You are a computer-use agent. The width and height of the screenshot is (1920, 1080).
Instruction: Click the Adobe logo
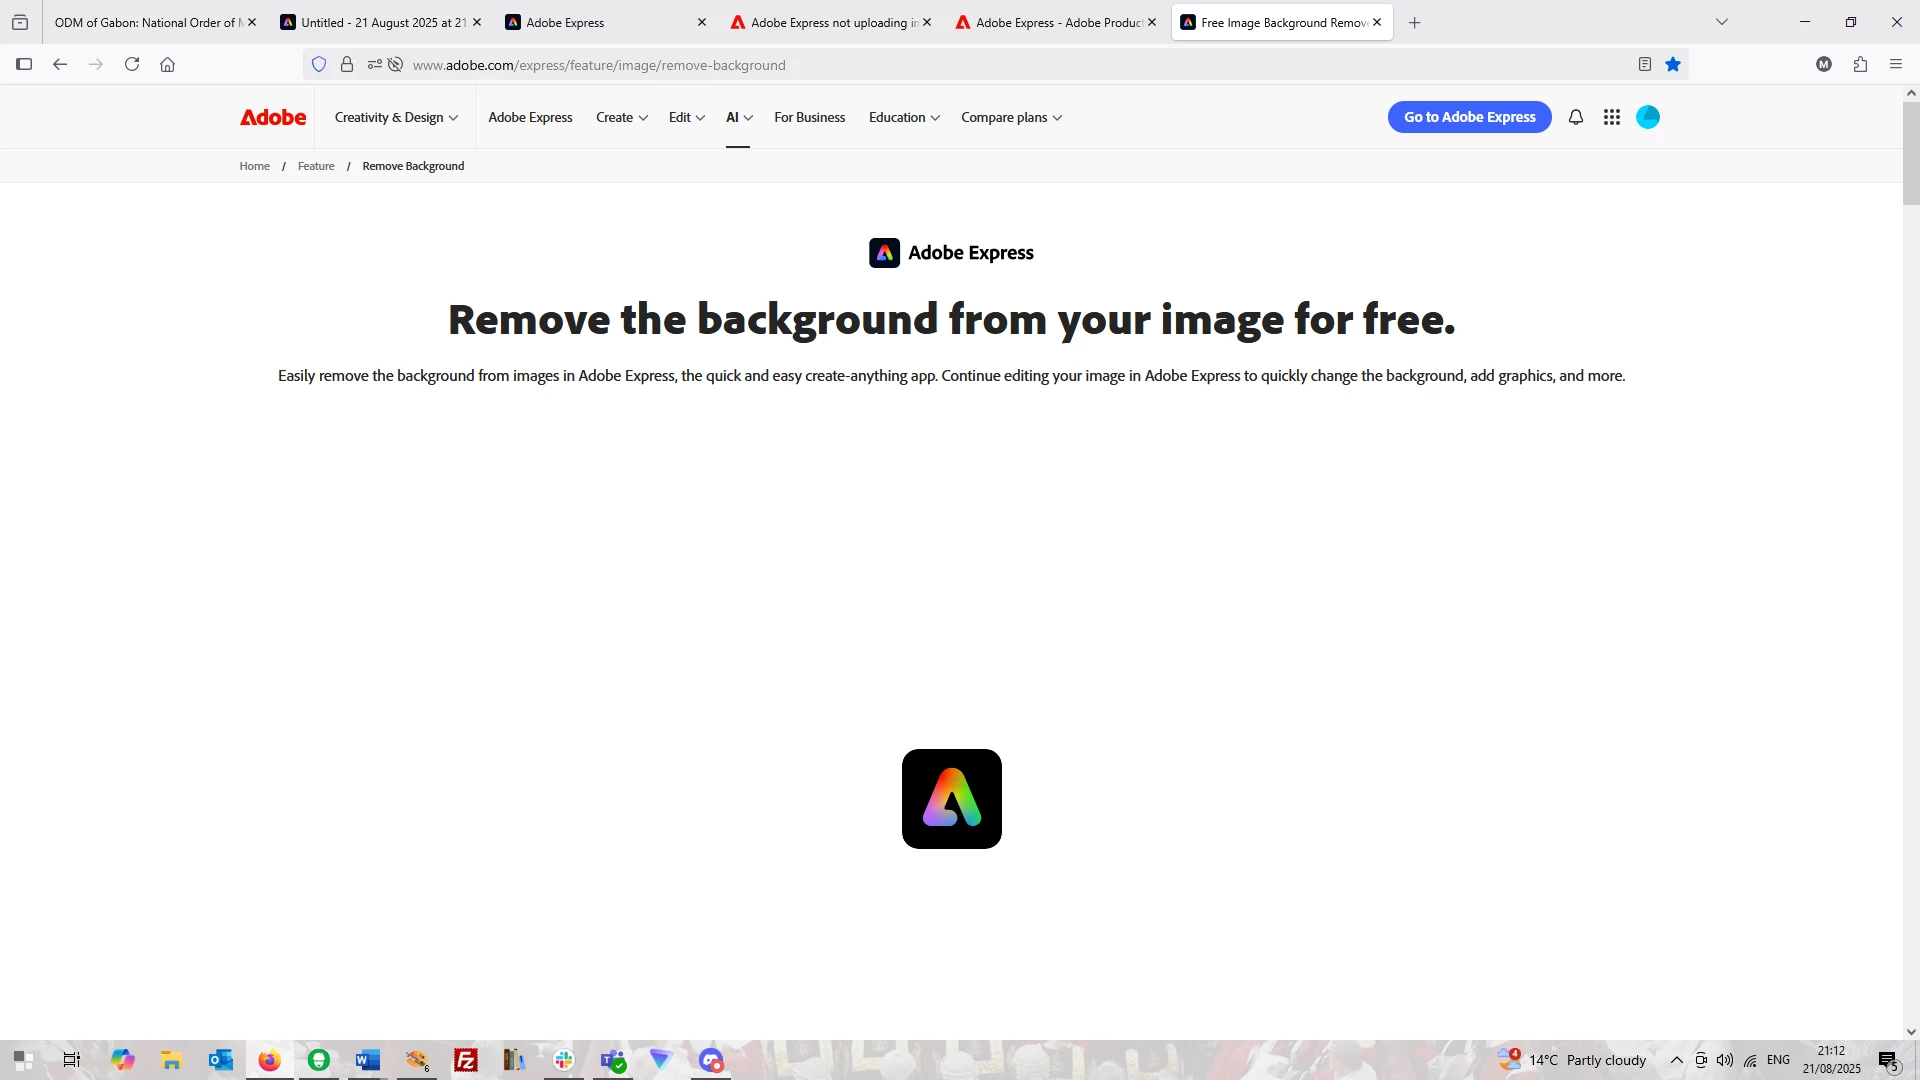(x=273, y=117)
